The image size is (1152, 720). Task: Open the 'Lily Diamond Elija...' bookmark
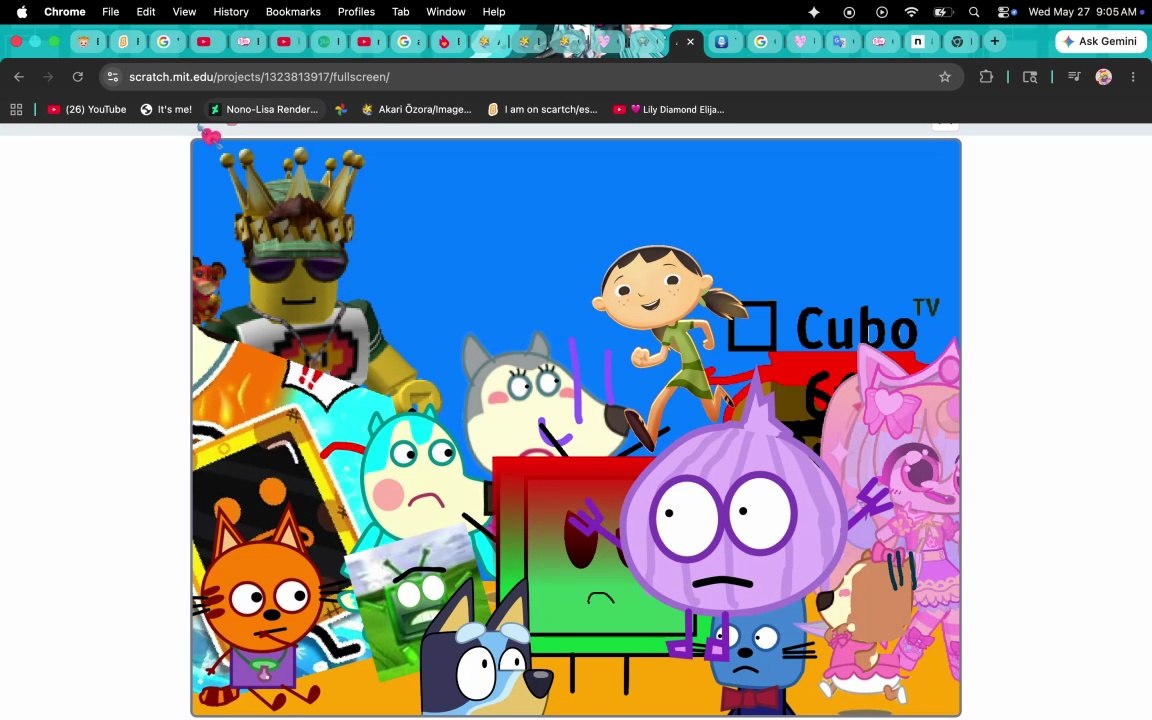coord(669,109)
